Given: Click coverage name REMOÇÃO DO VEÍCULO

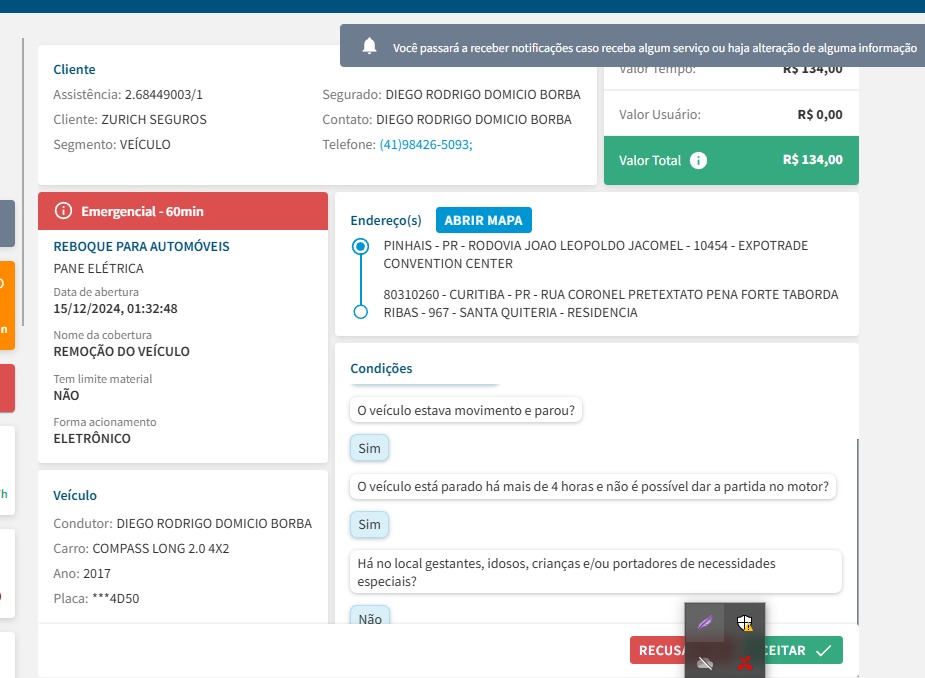Looking at the screenshot, I should [122, 352].
